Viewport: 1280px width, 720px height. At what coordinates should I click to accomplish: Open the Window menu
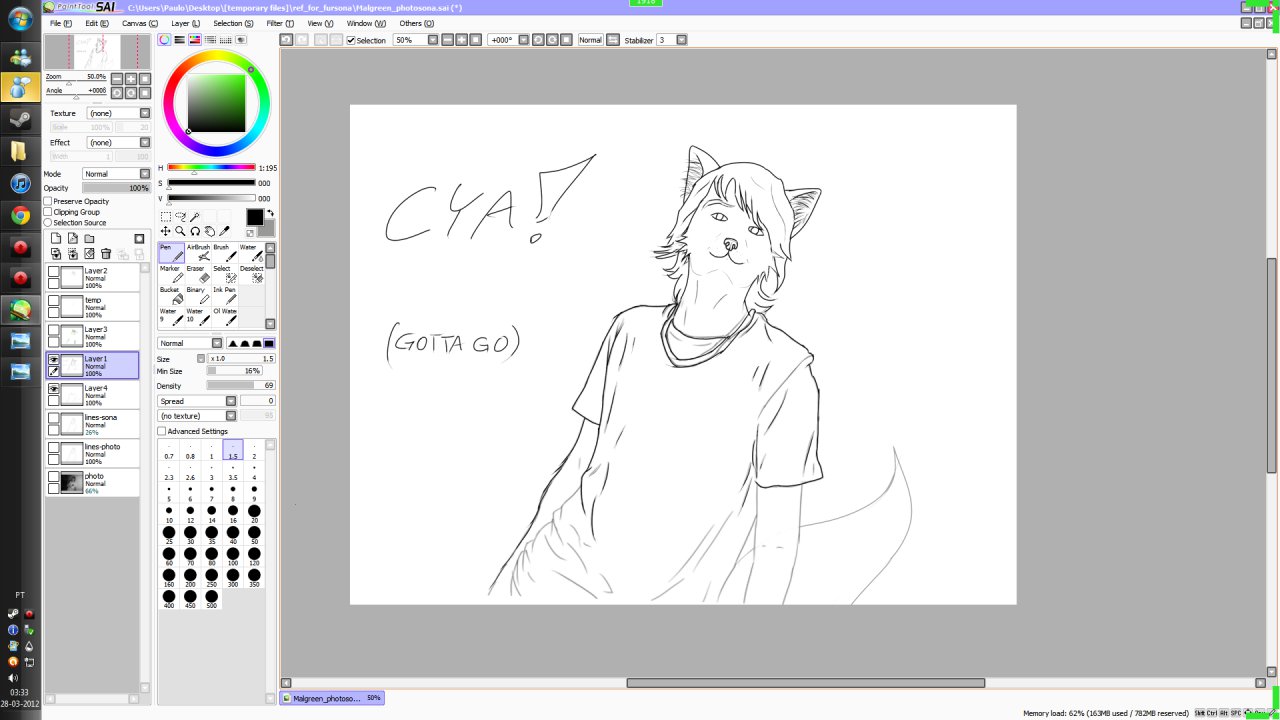[x=367, y=23]
